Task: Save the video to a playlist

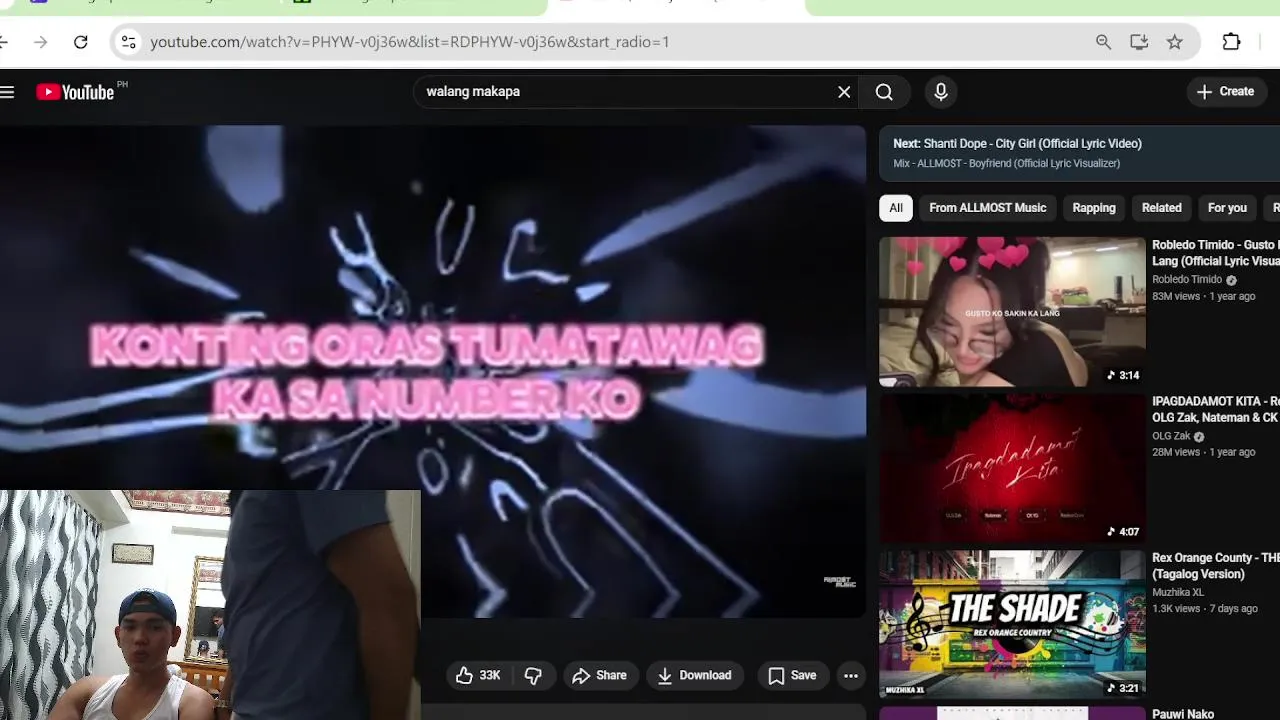Action: point(792,676)
